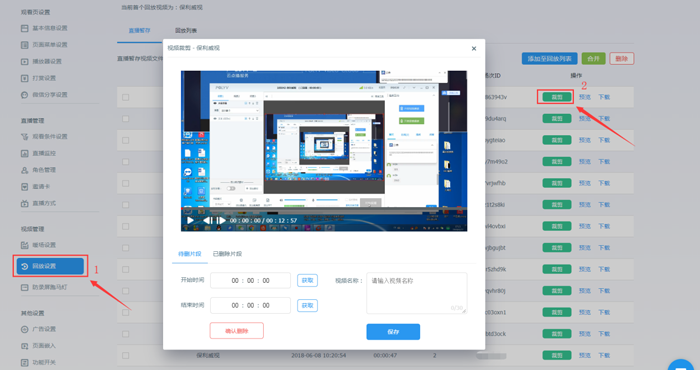Close the 视频裁剪 dialog with the X

click(x=474, y=49)
